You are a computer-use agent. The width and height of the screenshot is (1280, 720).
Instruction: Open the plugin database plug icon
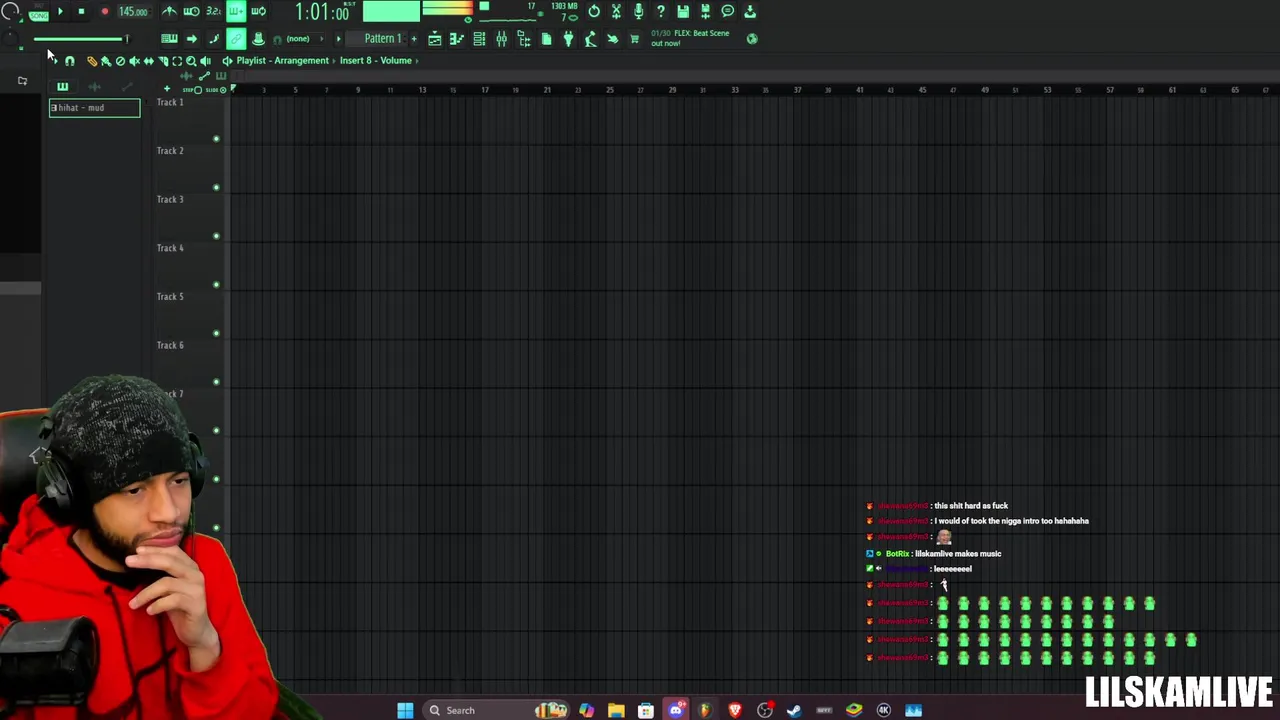[568, 38]
